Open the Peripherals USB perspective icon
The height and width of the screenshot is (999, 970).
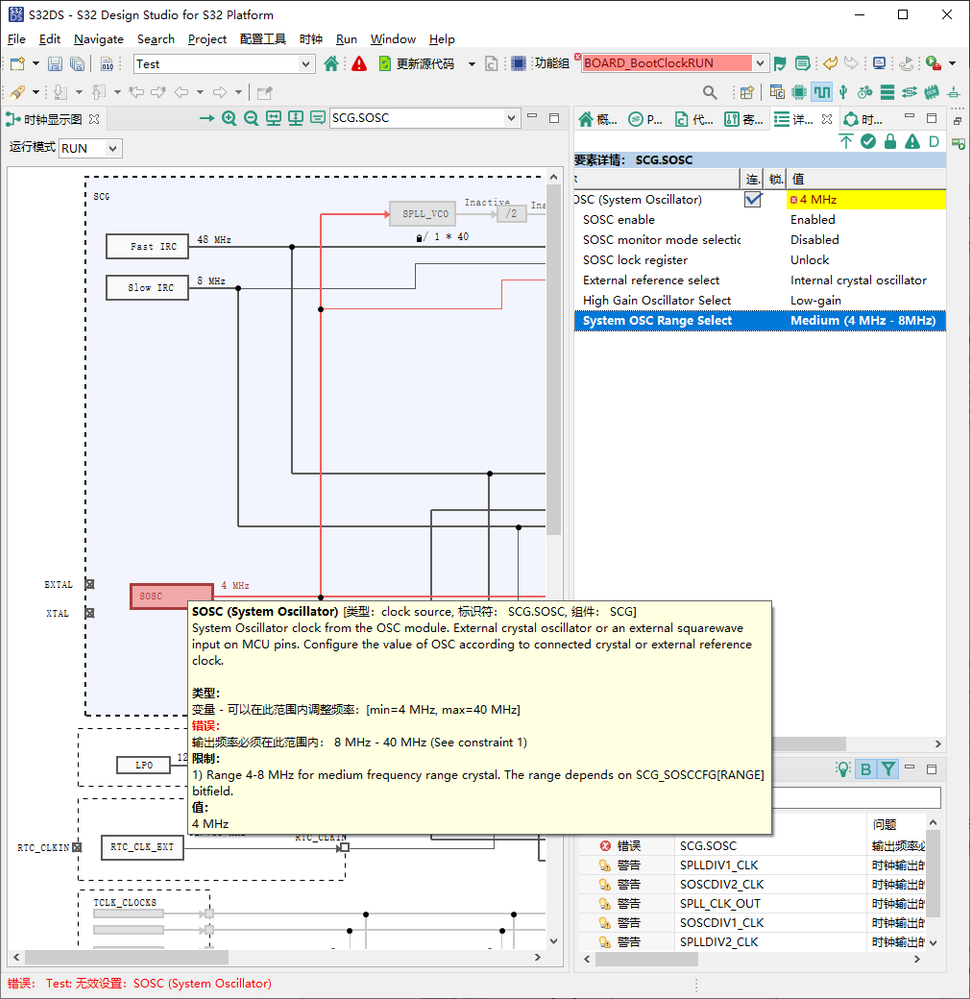(x=843, y=92)
